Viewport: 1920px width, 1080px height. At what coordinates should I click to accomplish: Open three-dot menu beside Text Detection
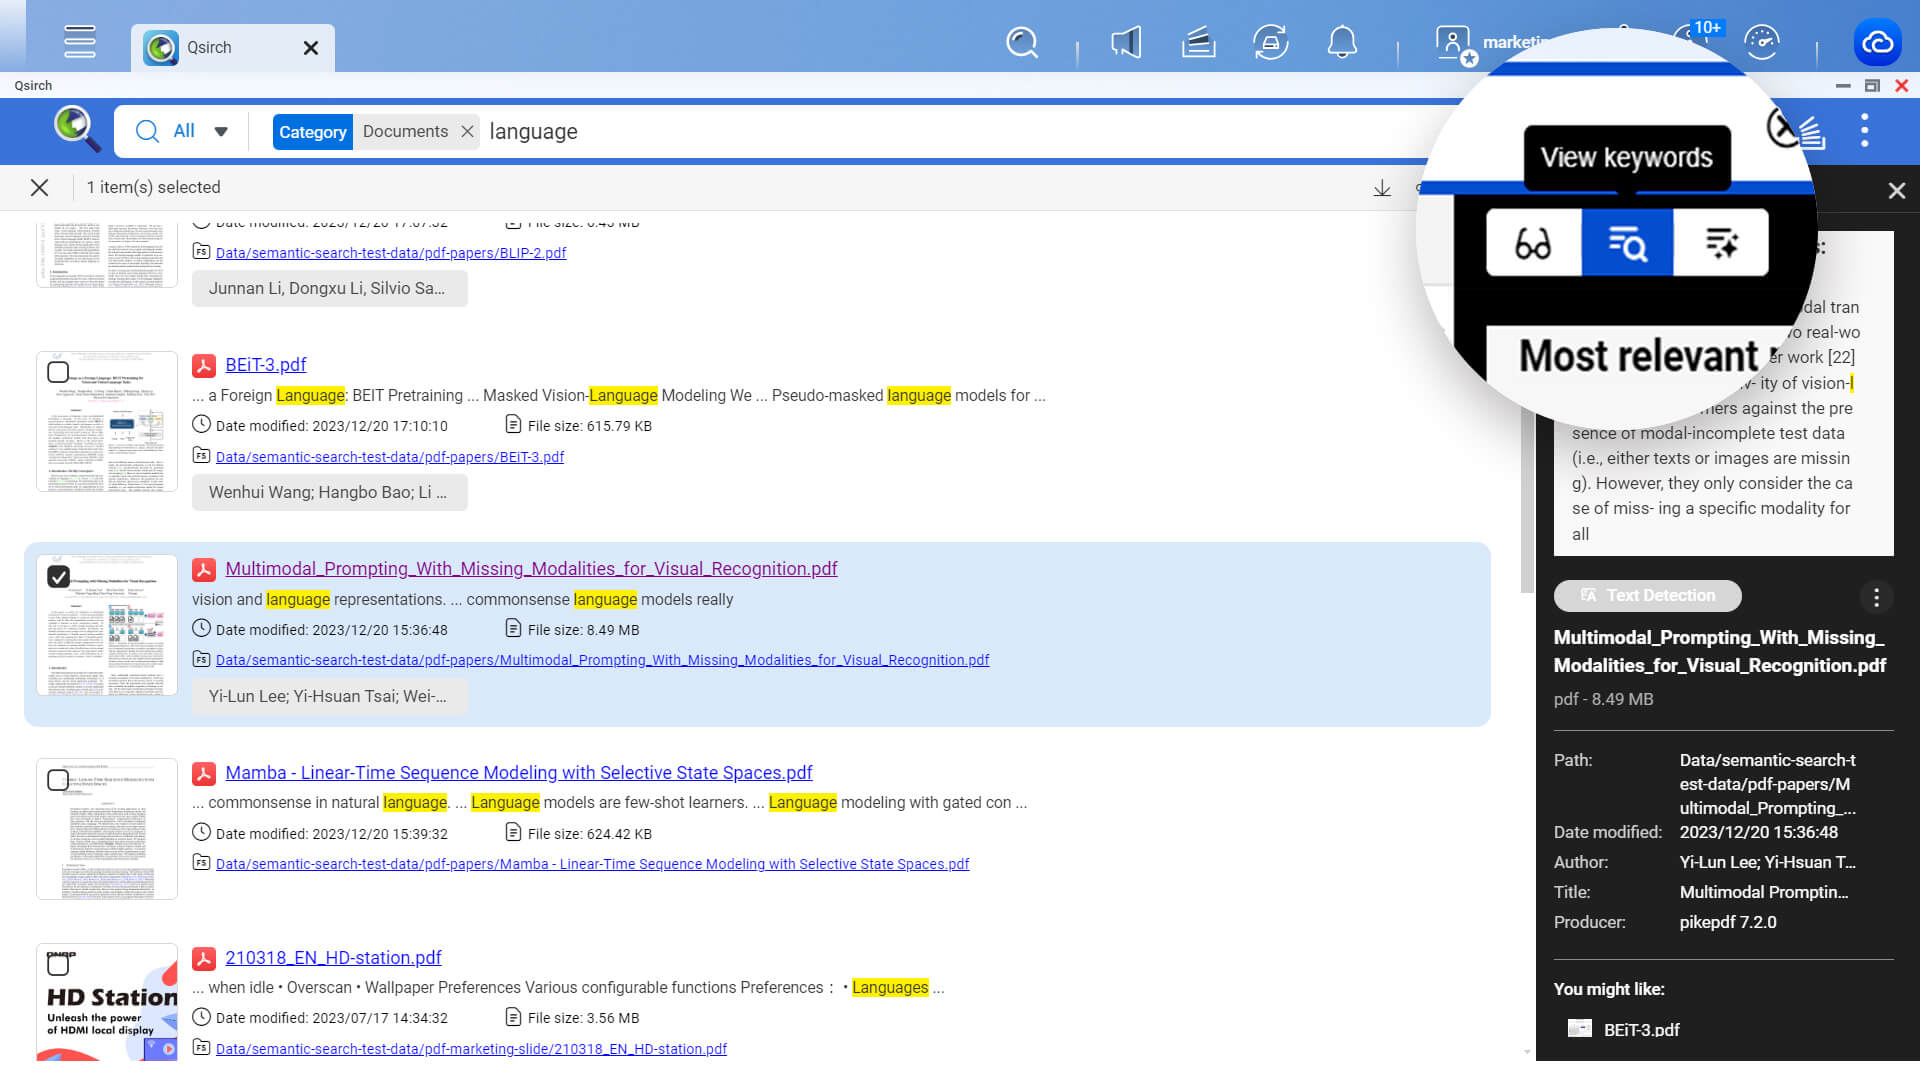[1876, 597]
